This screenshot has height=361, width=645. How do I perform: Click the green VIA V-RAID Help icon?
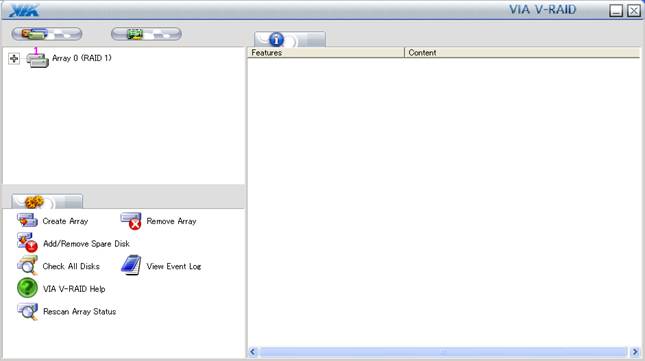point(27,287)
